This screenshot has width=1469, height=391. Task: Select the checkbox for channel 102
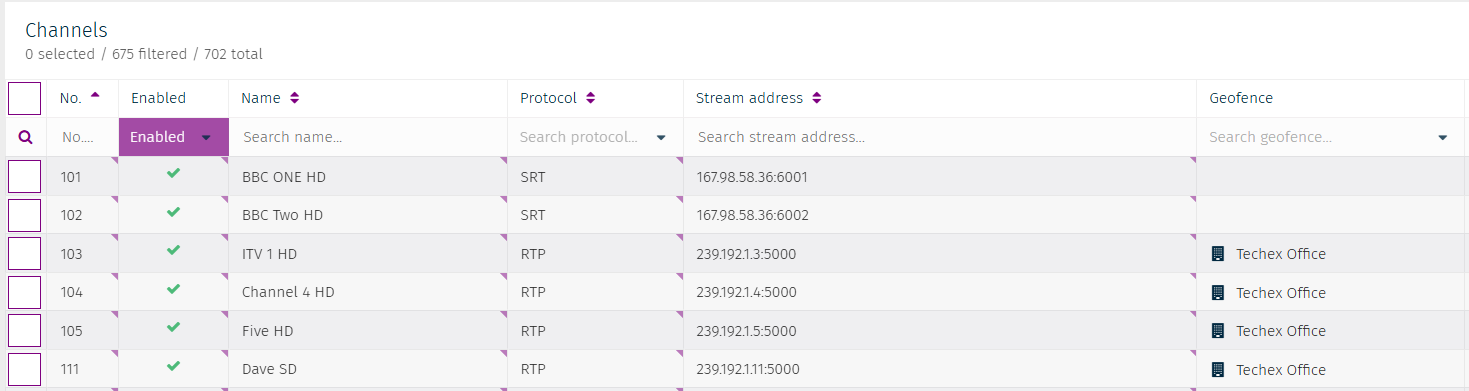click(x=25, y=215)
